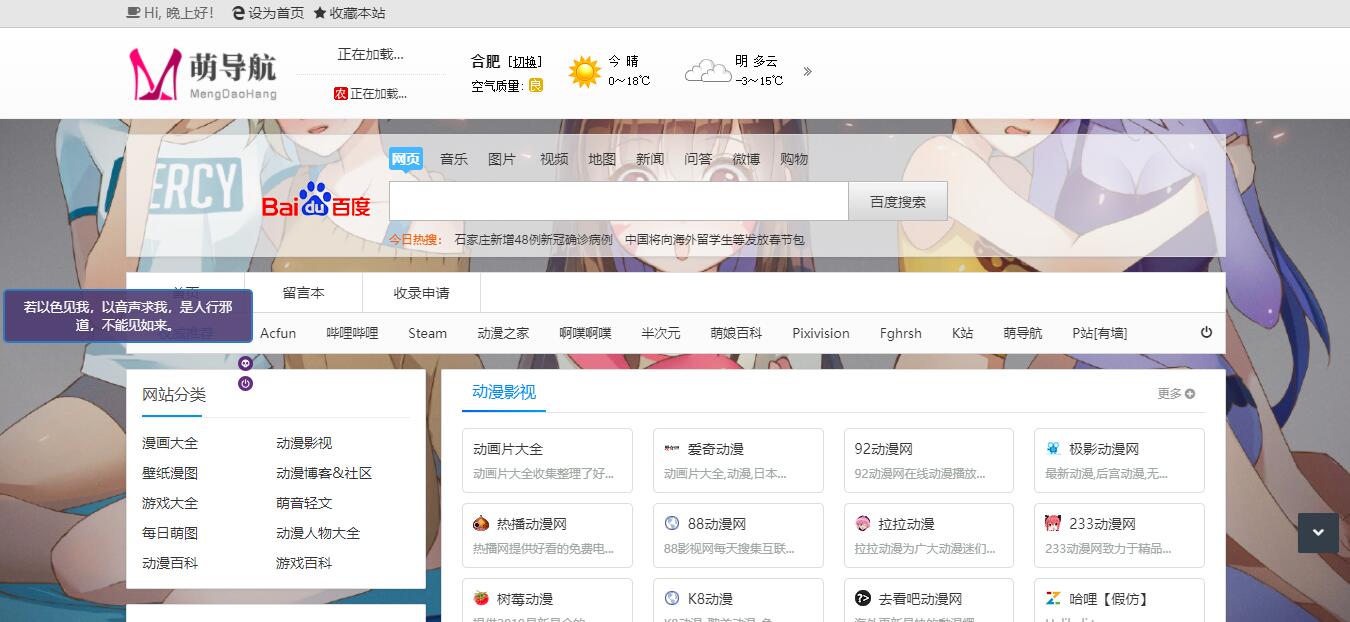Click the dark scroll-down chevron button
The width and height of the screenshot is (1350, 622).
[1317, 532]
